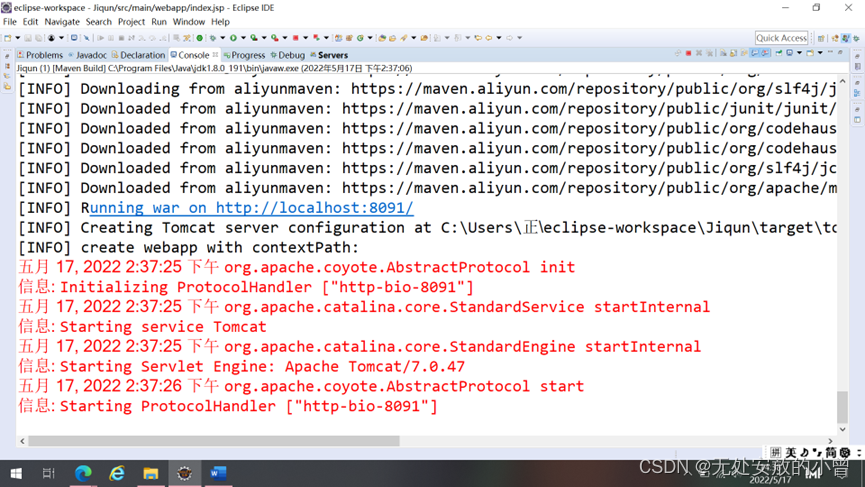Click the Open Perspective icon
Screen dimensions: 865x487
[x=821, y=38]
